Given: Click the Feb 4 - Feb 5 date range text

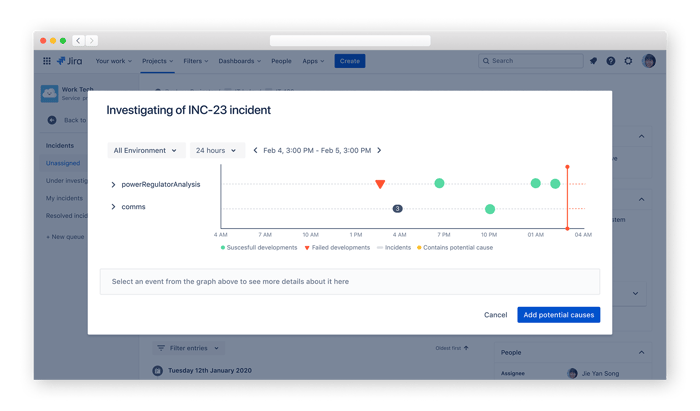Looking at the screenshot, I should click(317, 150).
